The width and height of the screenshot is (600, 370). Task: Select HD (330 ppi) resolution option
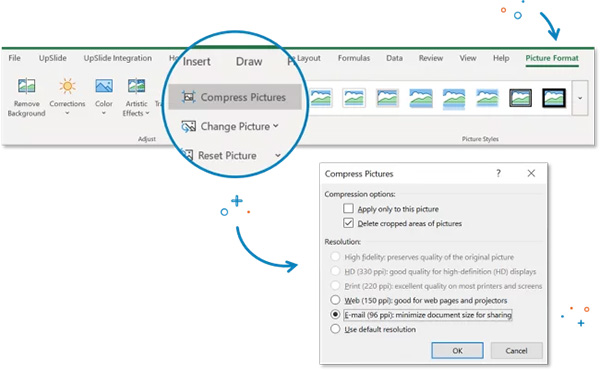335,271
